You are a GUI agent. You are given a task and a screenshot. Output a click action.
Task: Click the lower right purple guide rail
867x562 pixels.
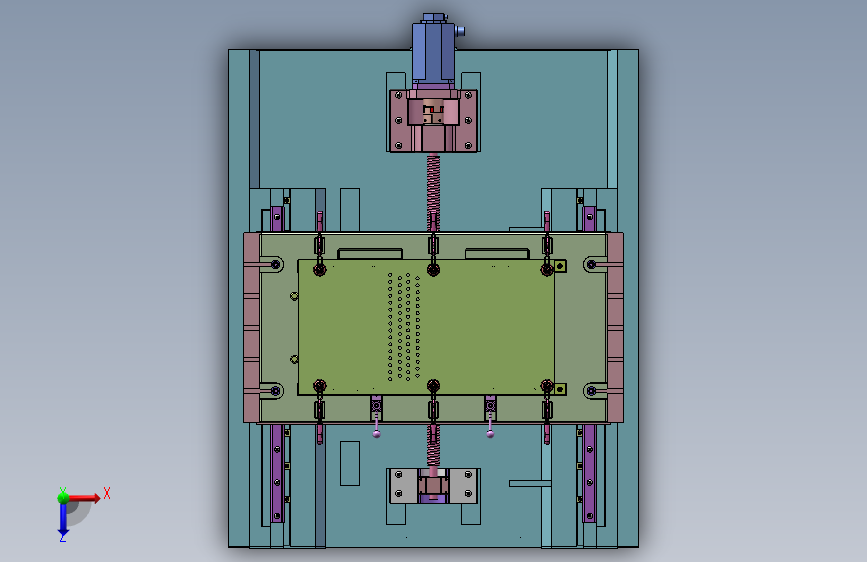pyautogui.click(x=589, y=473)
